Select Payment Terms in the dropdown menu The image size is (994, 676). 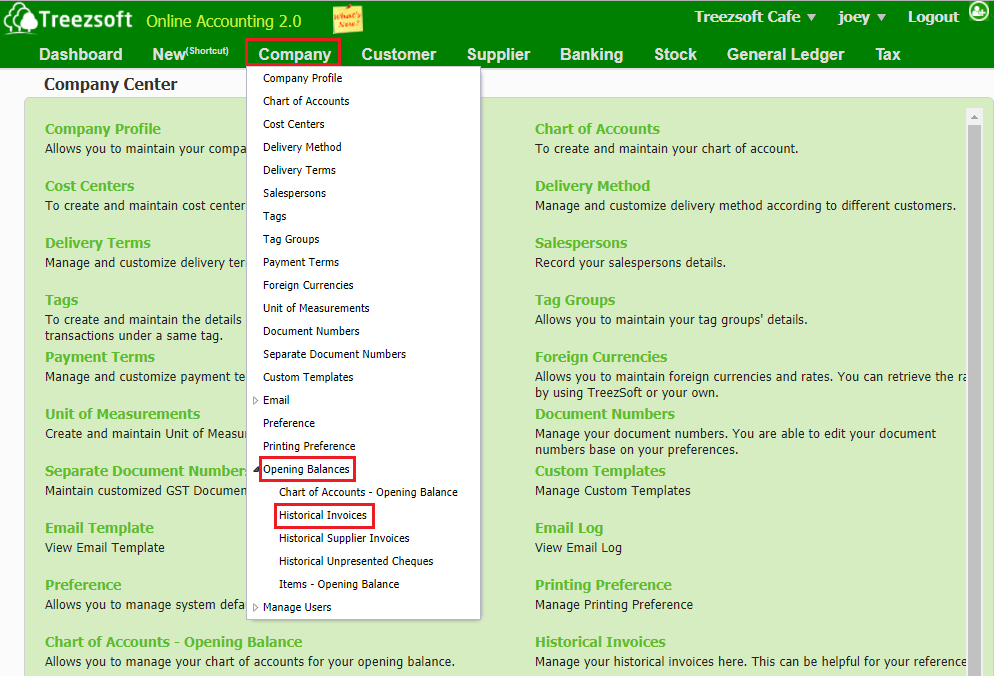[301, 262]
